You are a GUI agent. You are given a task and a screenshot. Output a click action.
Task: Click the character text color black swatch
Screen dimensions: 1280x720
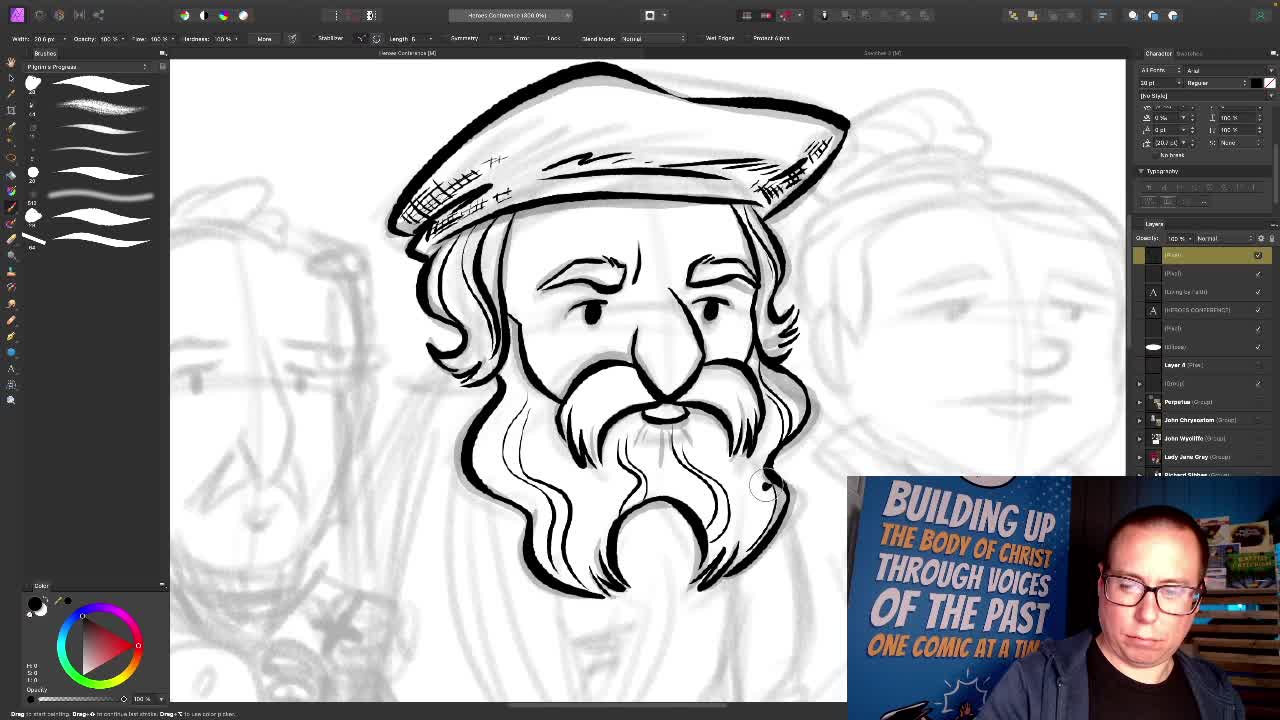(x=1257, y=83)
